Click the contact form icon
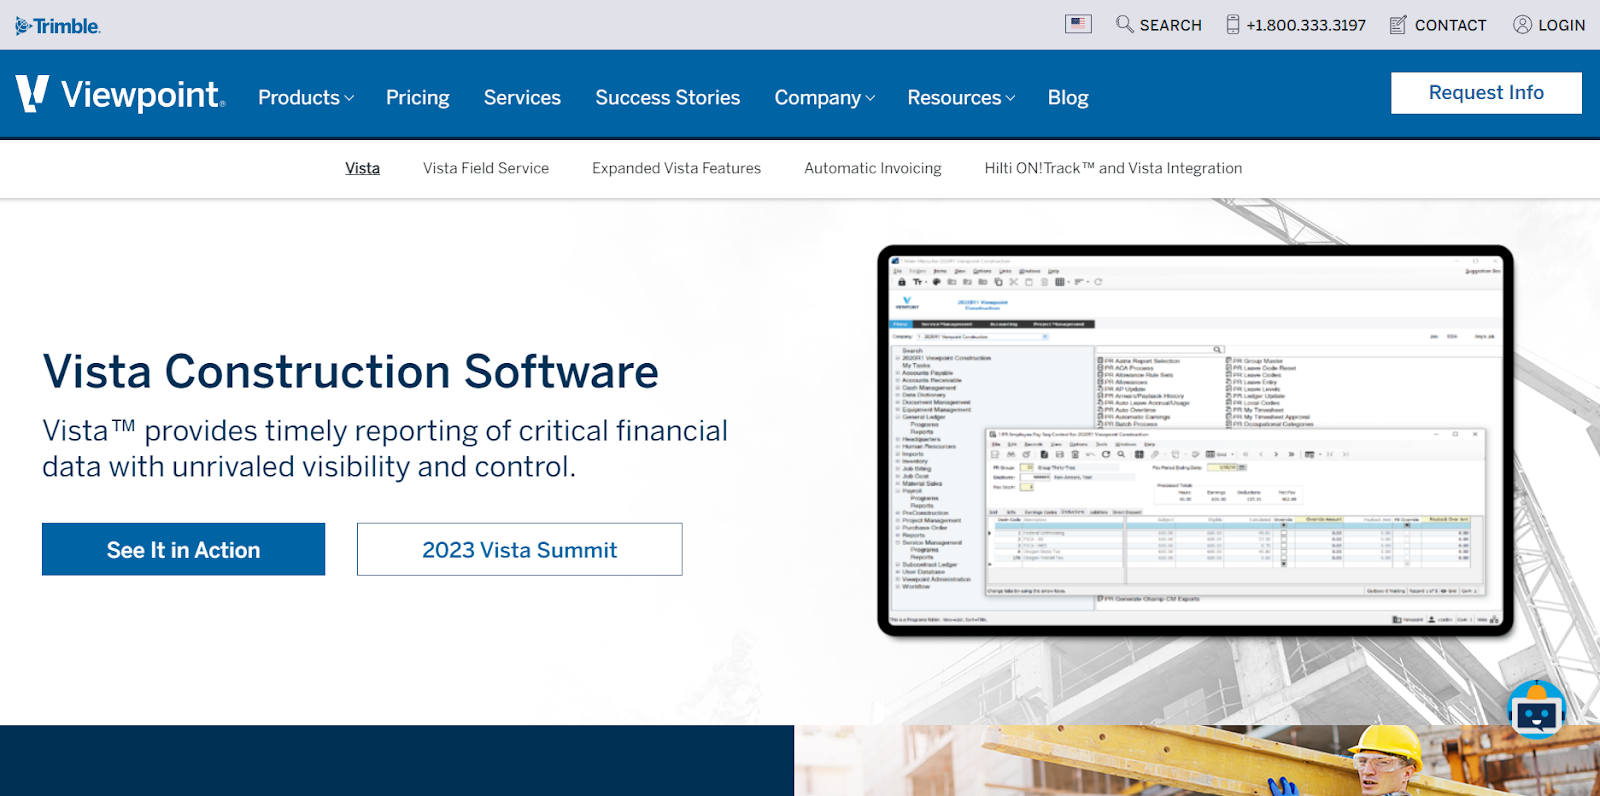 1398,25
